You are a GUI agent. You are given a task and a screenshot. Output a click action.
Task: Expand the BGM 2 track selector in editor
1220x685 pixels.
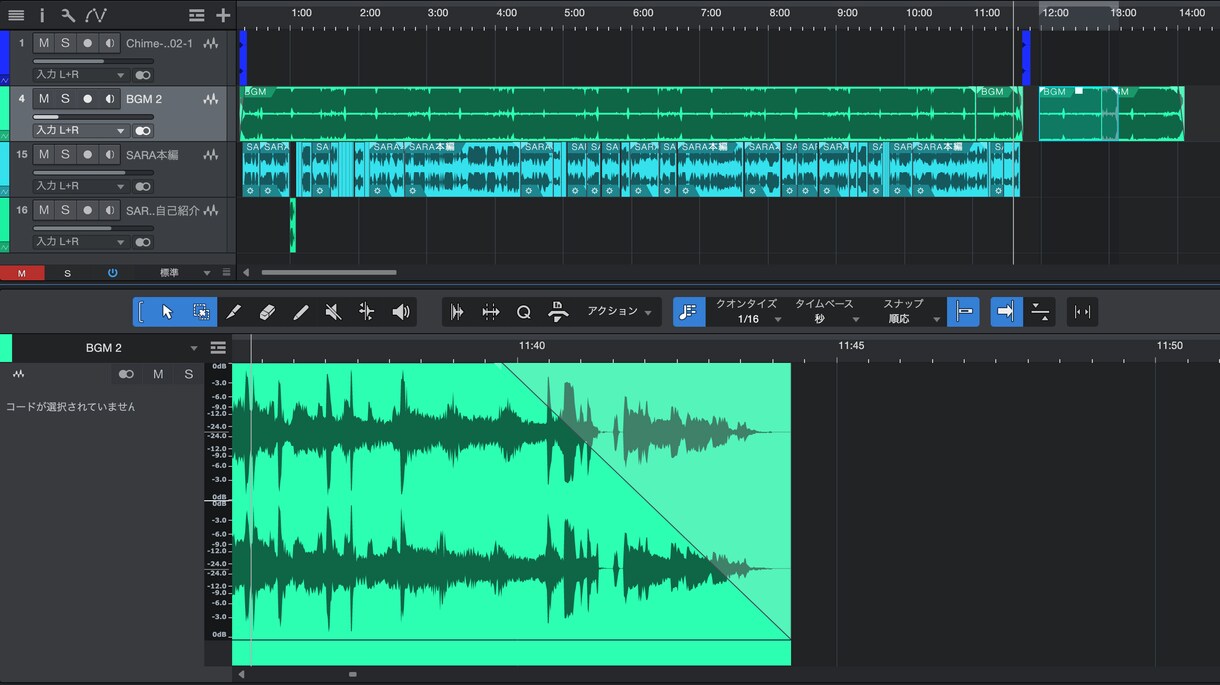(x=194, y=348)
